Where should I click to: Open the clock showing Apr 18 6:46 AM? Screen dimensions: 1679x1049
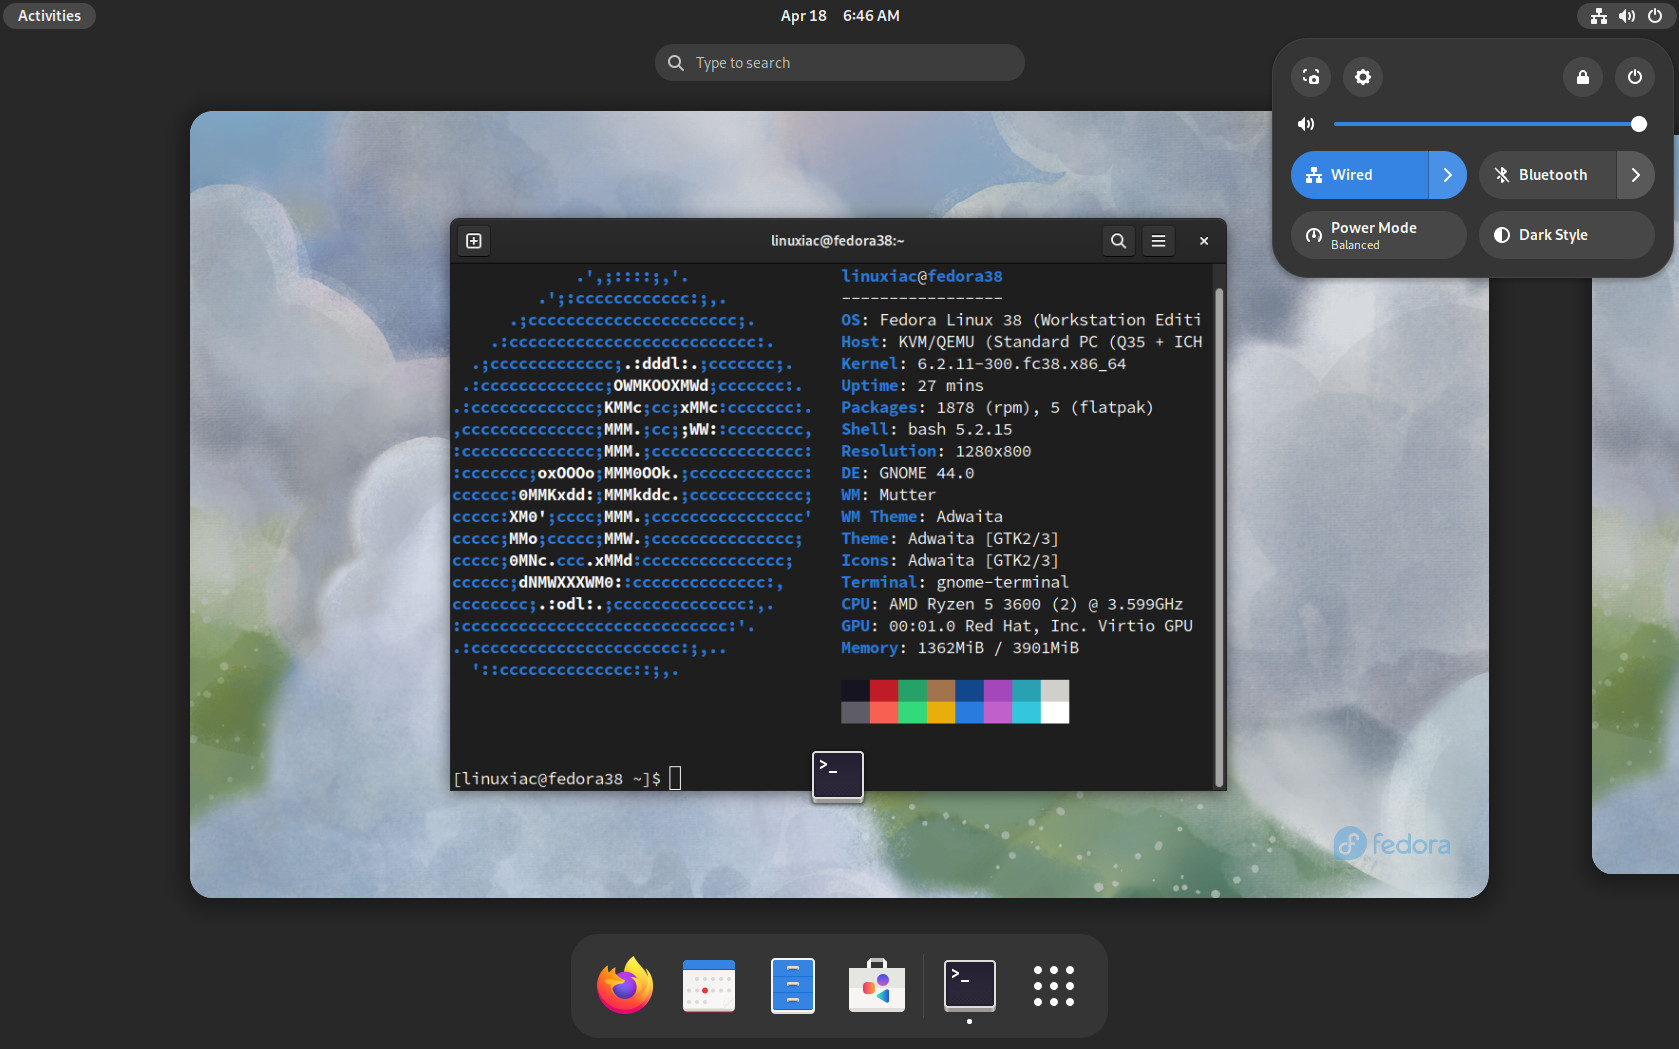coord(840,16)
